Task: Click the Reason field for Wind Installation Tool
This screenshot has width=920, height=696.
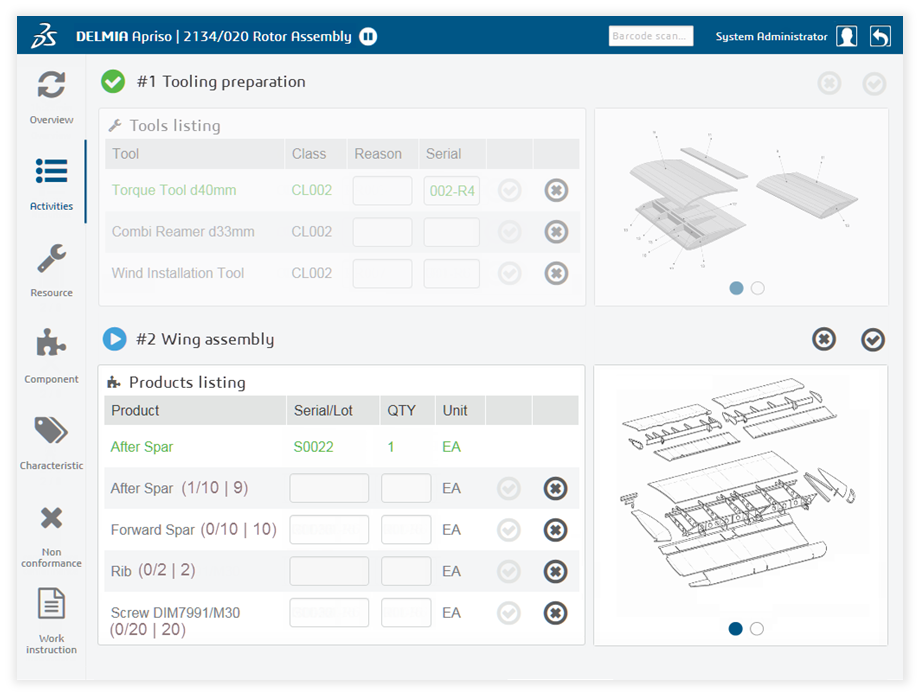Action: click(382, 273)
